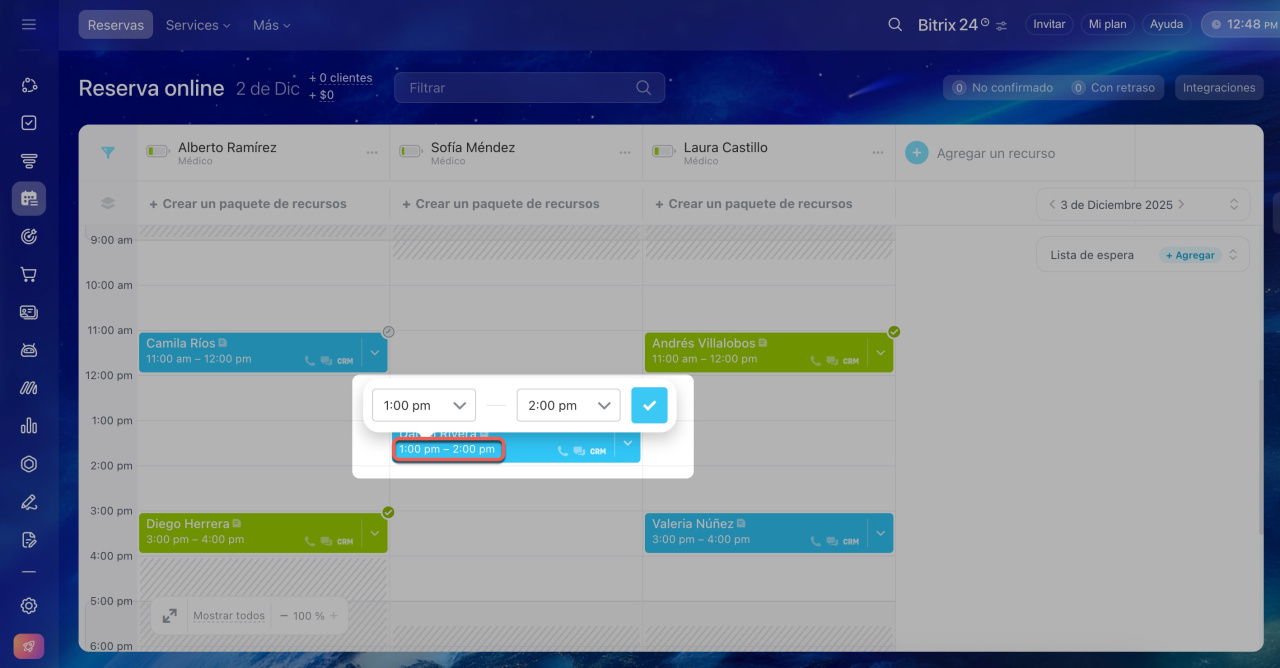Toggle unconfirmed mark on Camila Ríos booking

pyautogui.click(x=389, y=332)
